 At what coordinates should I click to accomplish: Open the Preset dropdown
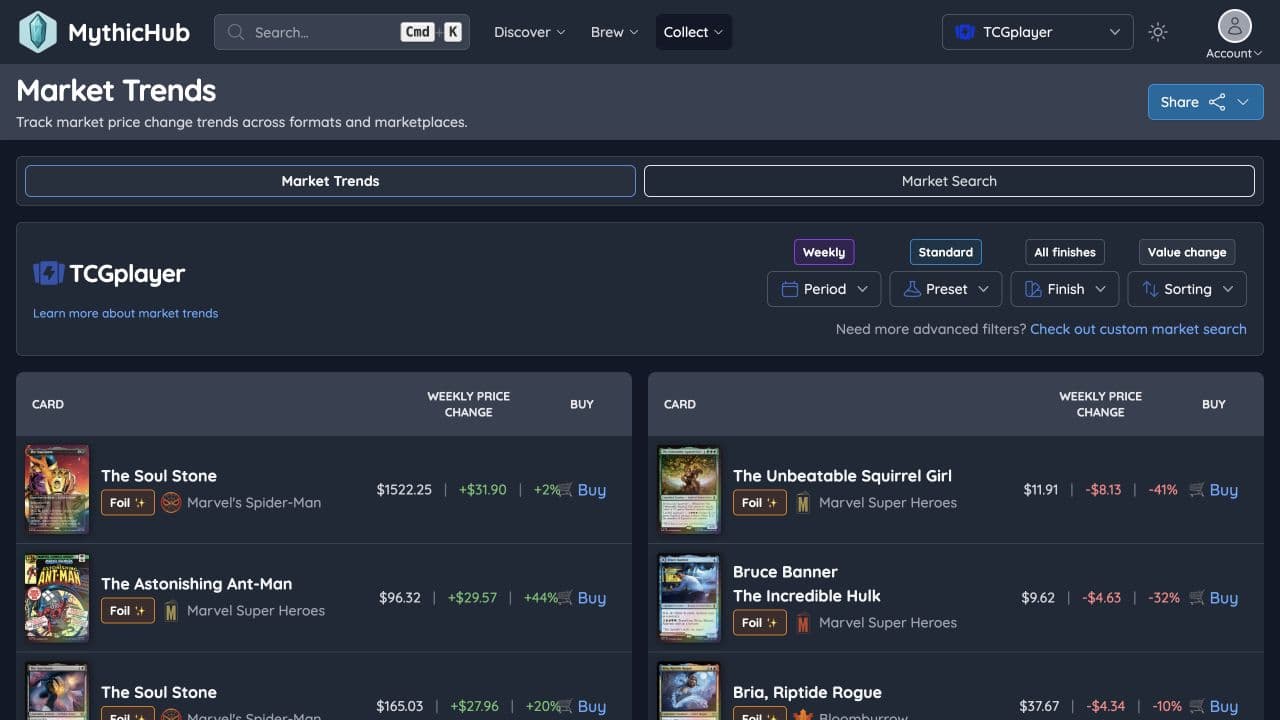[946, 289]
